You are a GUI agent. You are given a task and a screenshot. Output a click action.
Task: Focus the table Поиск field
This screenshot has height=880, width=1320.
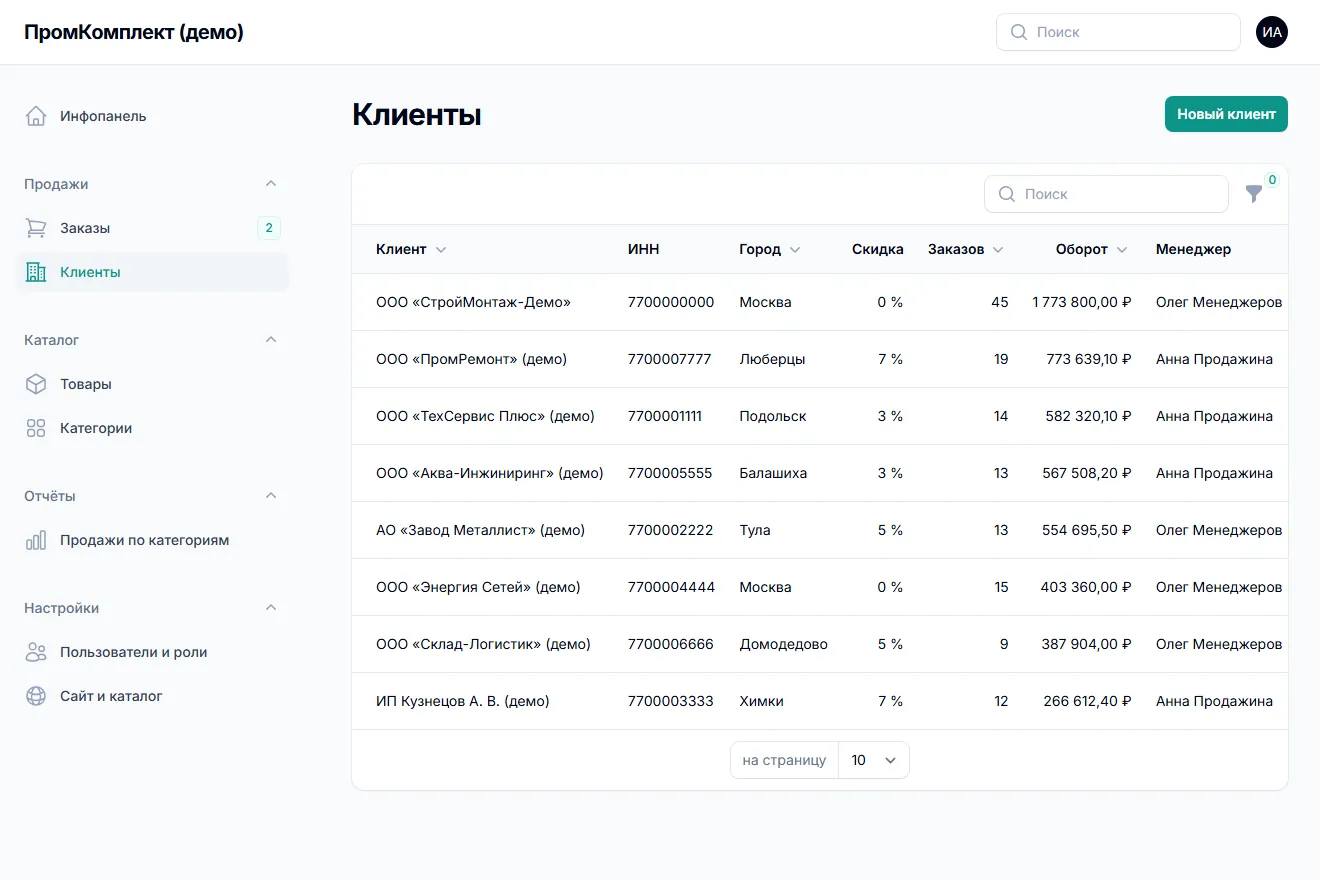[1106, 194]
